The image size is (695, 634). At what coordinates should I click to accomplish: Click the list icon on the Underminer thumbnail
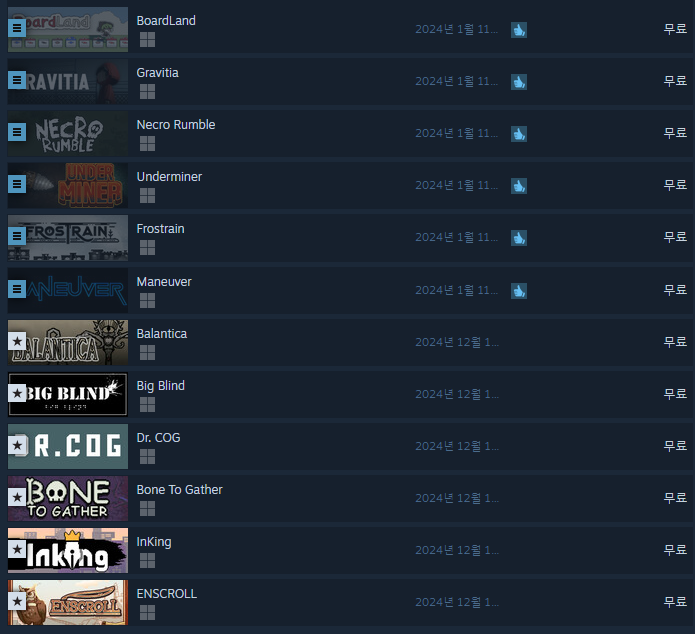click(17, 184)
